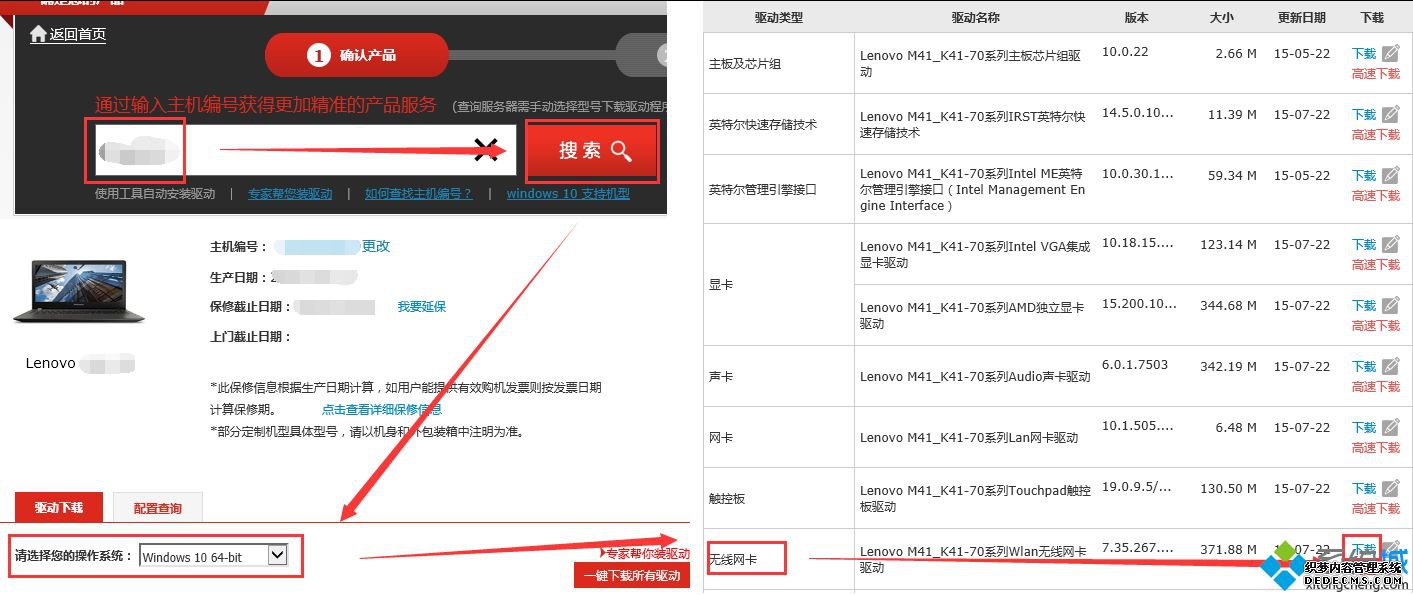The height and width of the screenshot is (595, 1413).
Task: Click the 一键下载所有驱动 button
Action: point(631,575)
